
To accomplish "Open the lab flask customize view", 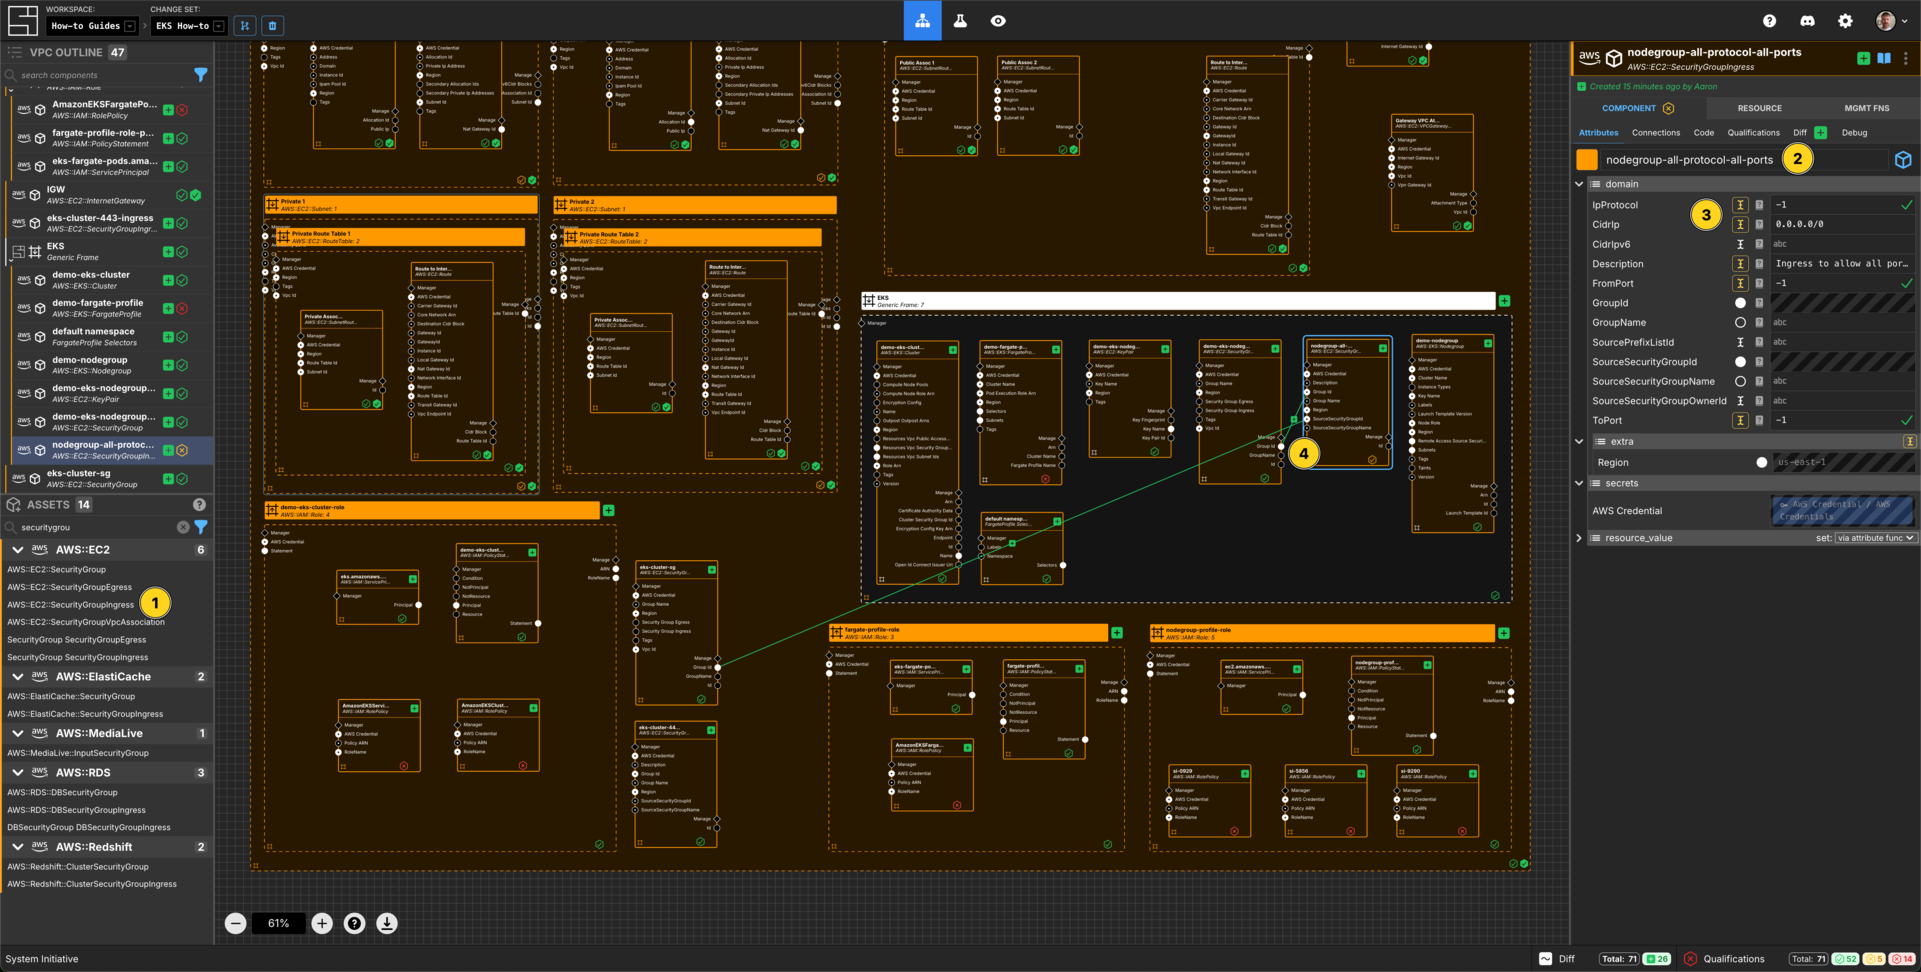I will (960, 20).
